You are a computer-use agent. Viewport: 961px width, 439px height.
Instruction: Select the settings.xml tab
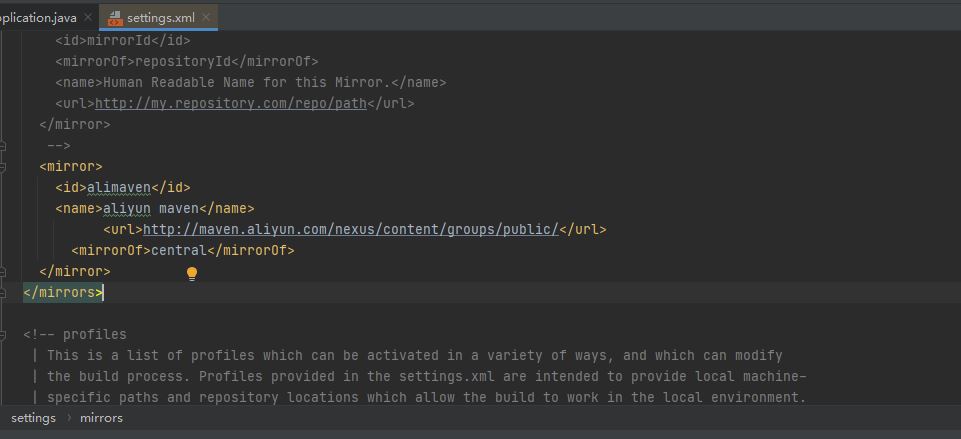(x=160, y=18)
